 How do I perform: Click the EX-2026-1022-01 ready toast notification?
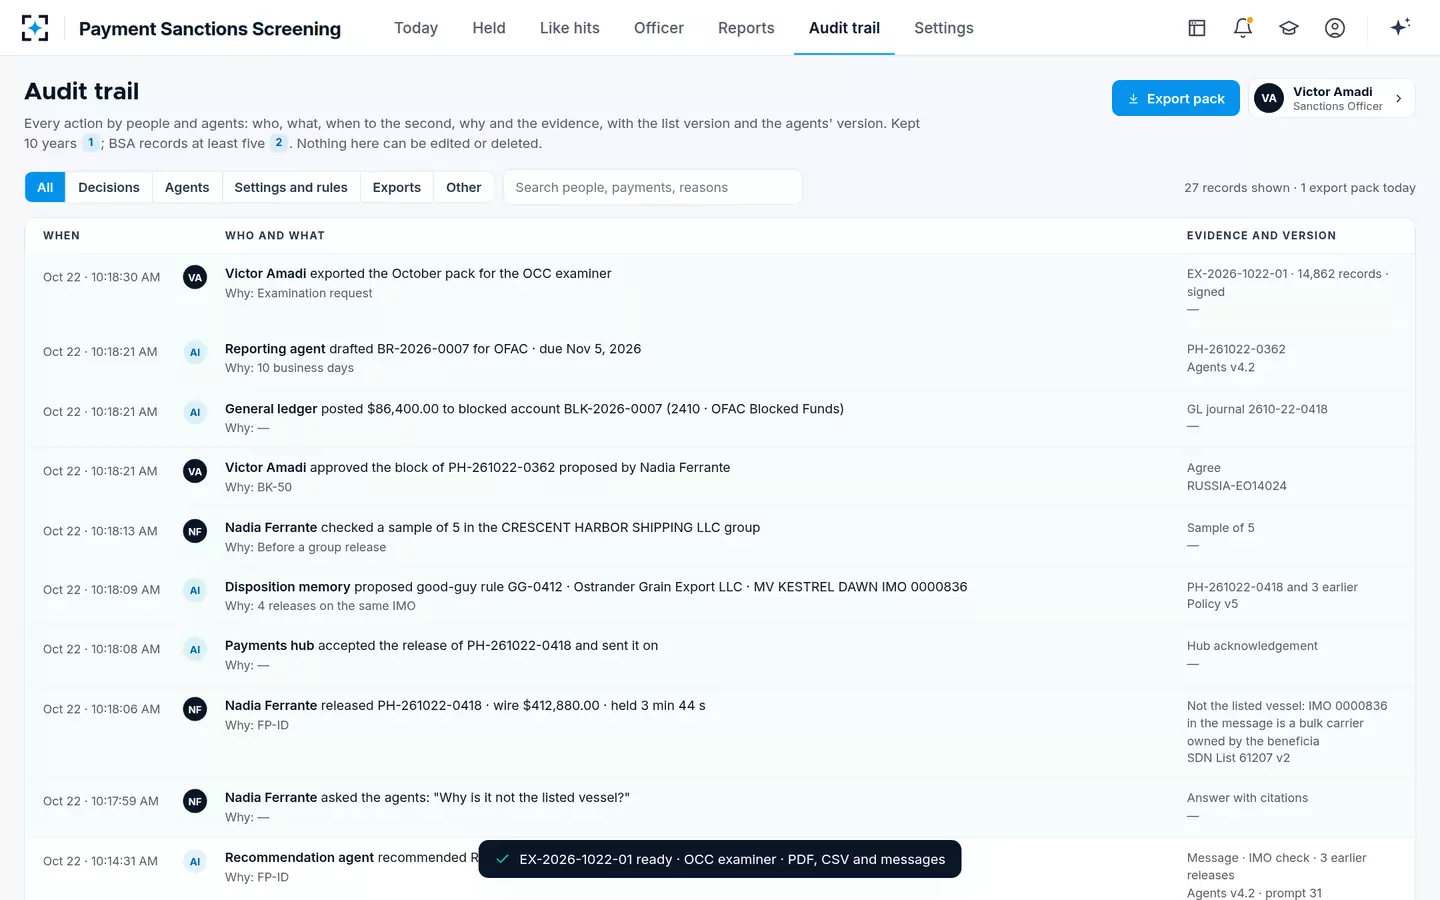pyautogui.click(x=720, y=859)
